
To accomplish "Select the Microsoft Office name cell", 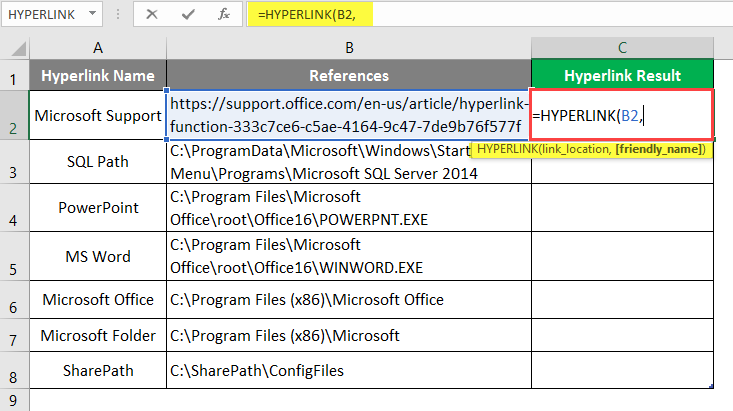I will 98,300.
